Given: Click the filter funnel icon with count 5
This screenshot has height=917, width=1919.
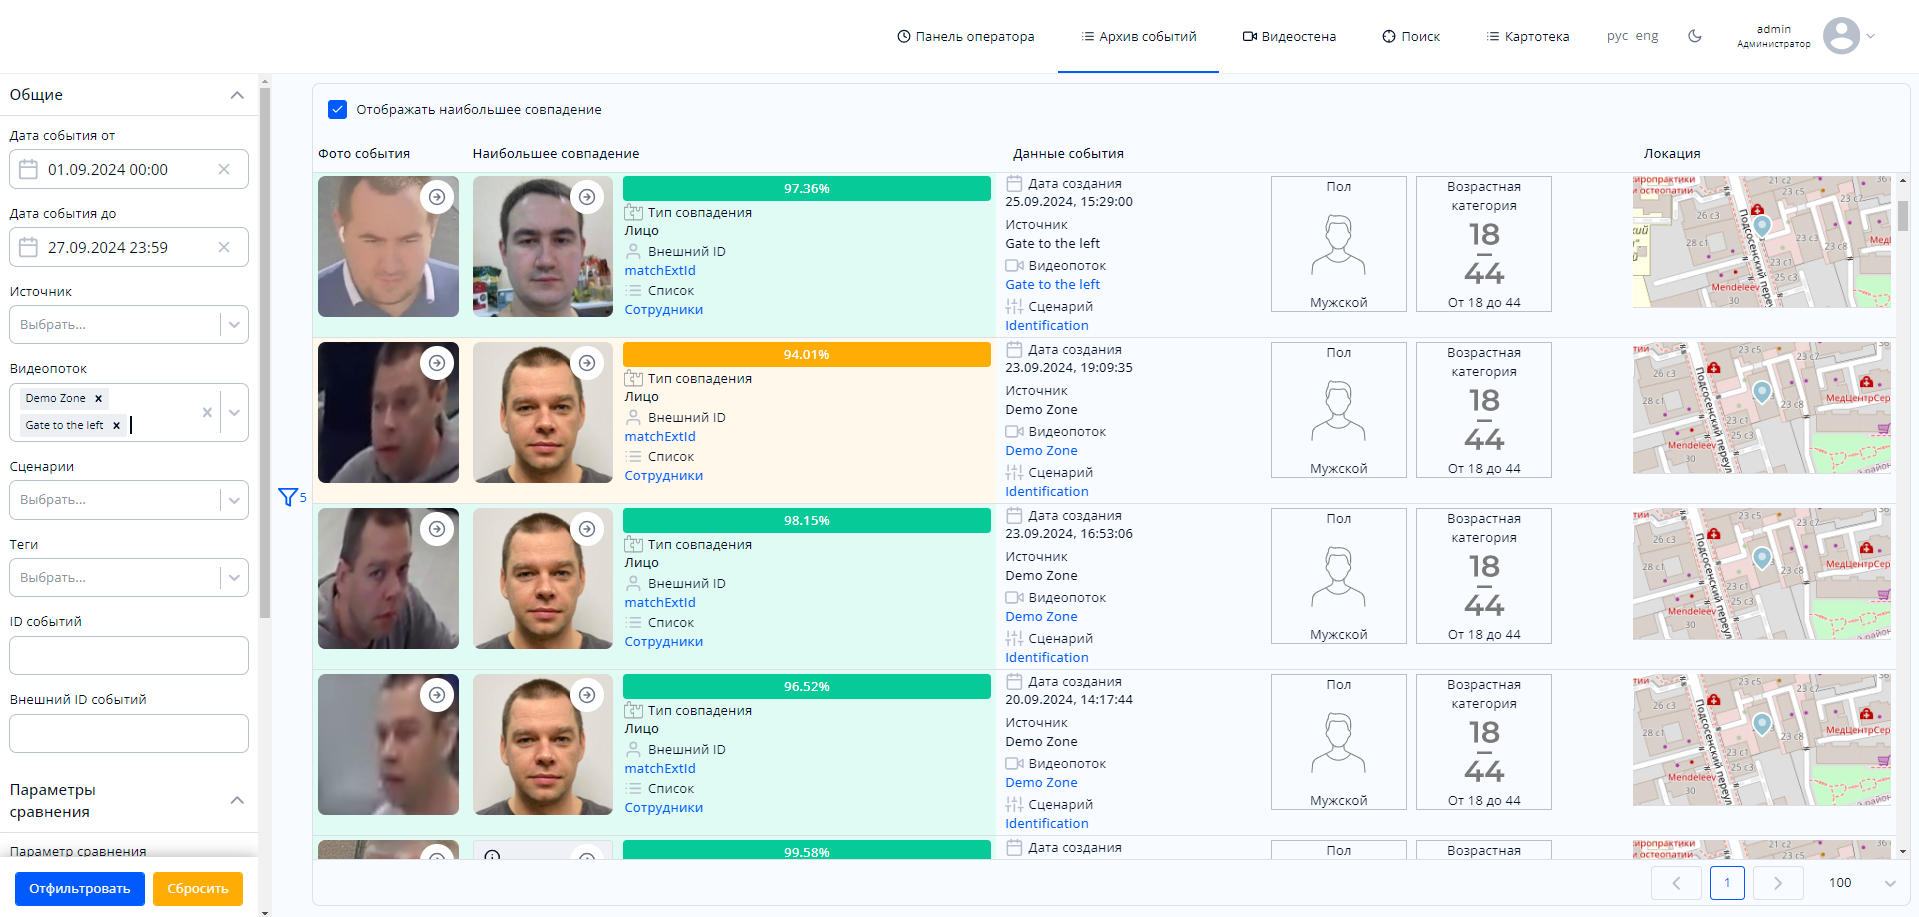Looking at the screenshot, I should [x=288, y=497].
